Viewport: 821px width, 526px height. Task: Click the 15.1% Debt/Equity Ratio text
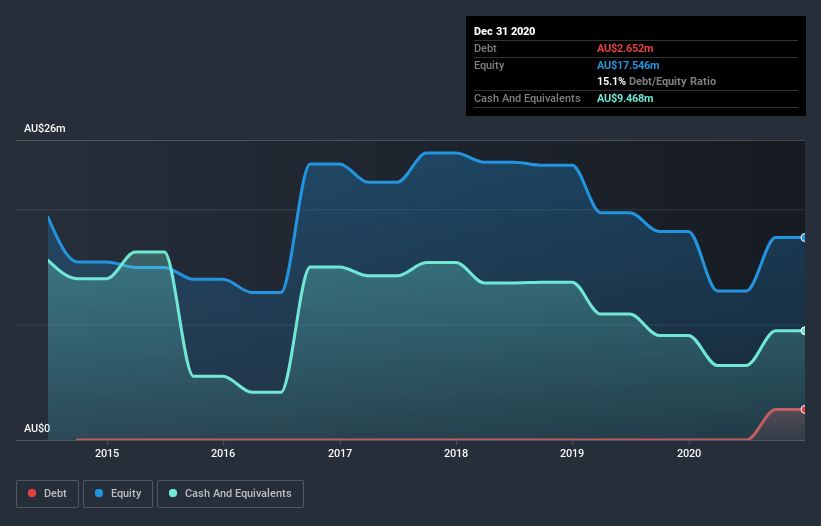657,81
